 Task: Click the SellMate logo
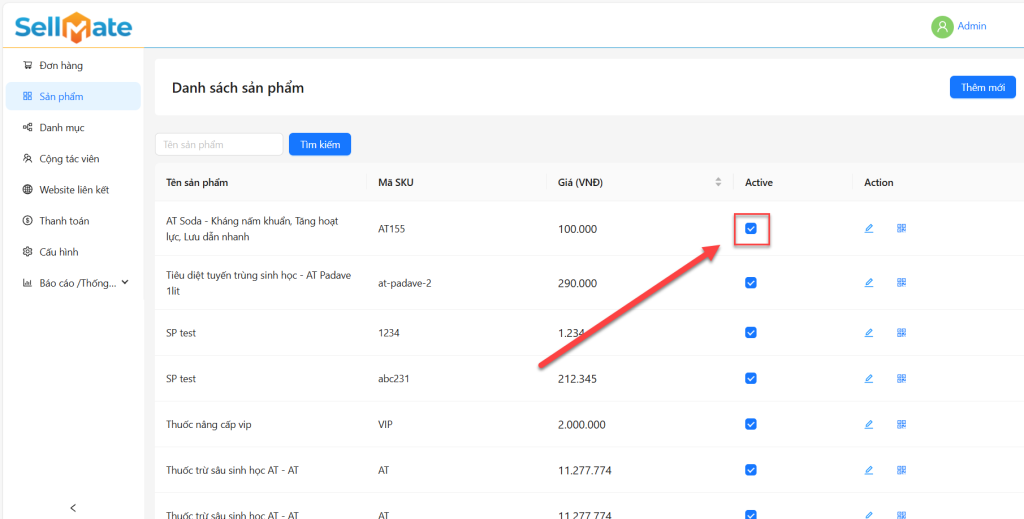(73, 27)
